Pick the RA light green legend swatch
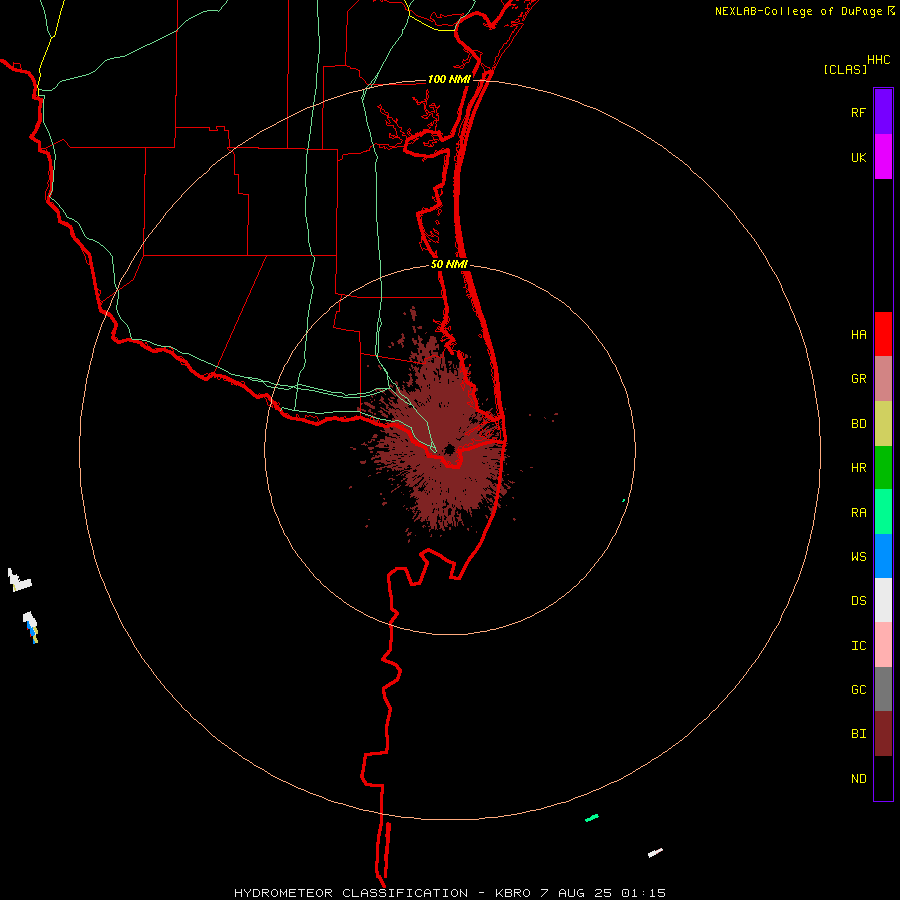 883,512
